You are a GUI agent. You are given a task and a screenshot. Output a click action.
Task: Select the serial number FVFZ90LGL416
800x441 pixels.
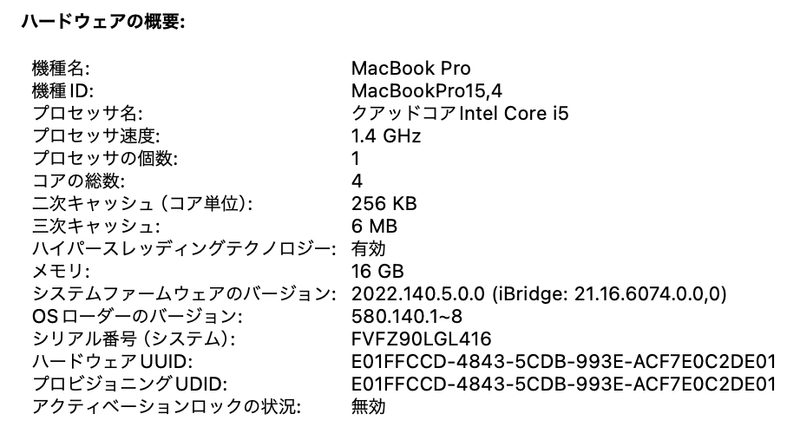pos(421,339)
